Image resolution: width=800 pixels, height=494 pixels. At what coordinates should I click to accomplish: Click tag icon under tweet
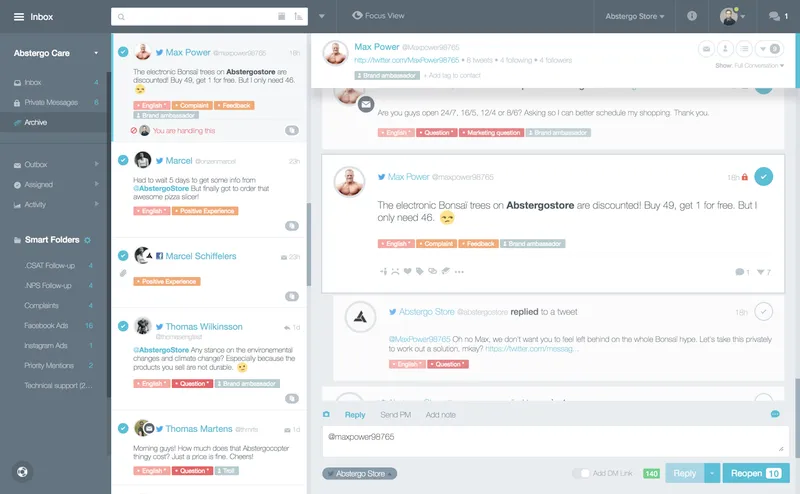click(419, 271)
